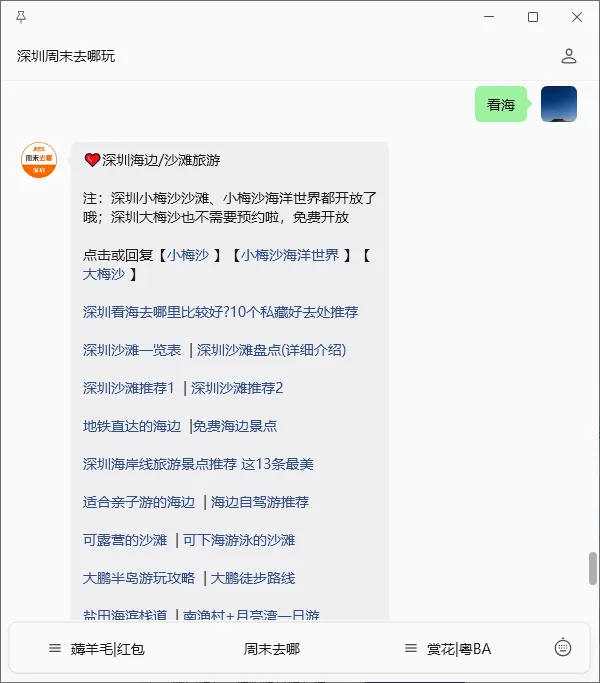
Task: Expand the 赏花|粤BA menu
Action: (447, 649)
